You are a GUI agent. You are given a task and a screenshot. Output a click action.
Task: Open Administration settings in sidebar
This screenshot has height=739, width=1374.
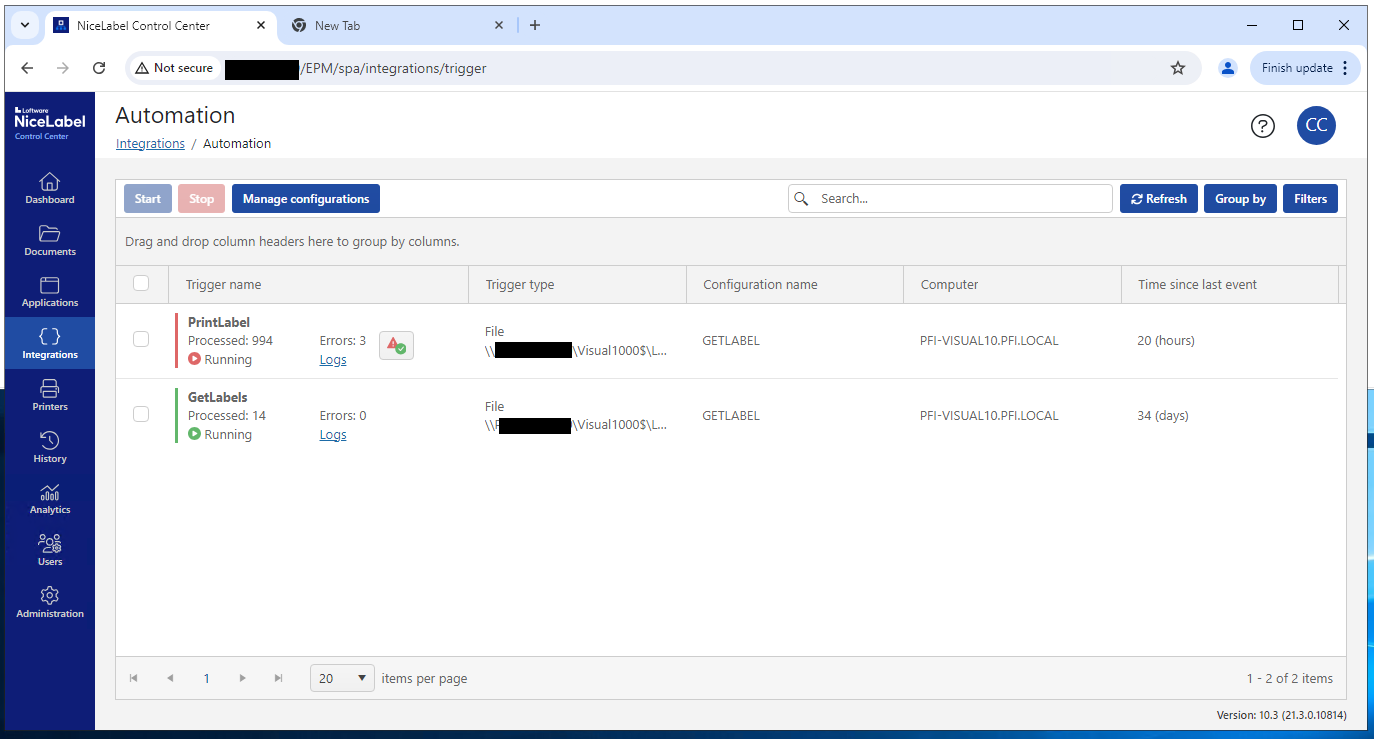tap(49, 602)
